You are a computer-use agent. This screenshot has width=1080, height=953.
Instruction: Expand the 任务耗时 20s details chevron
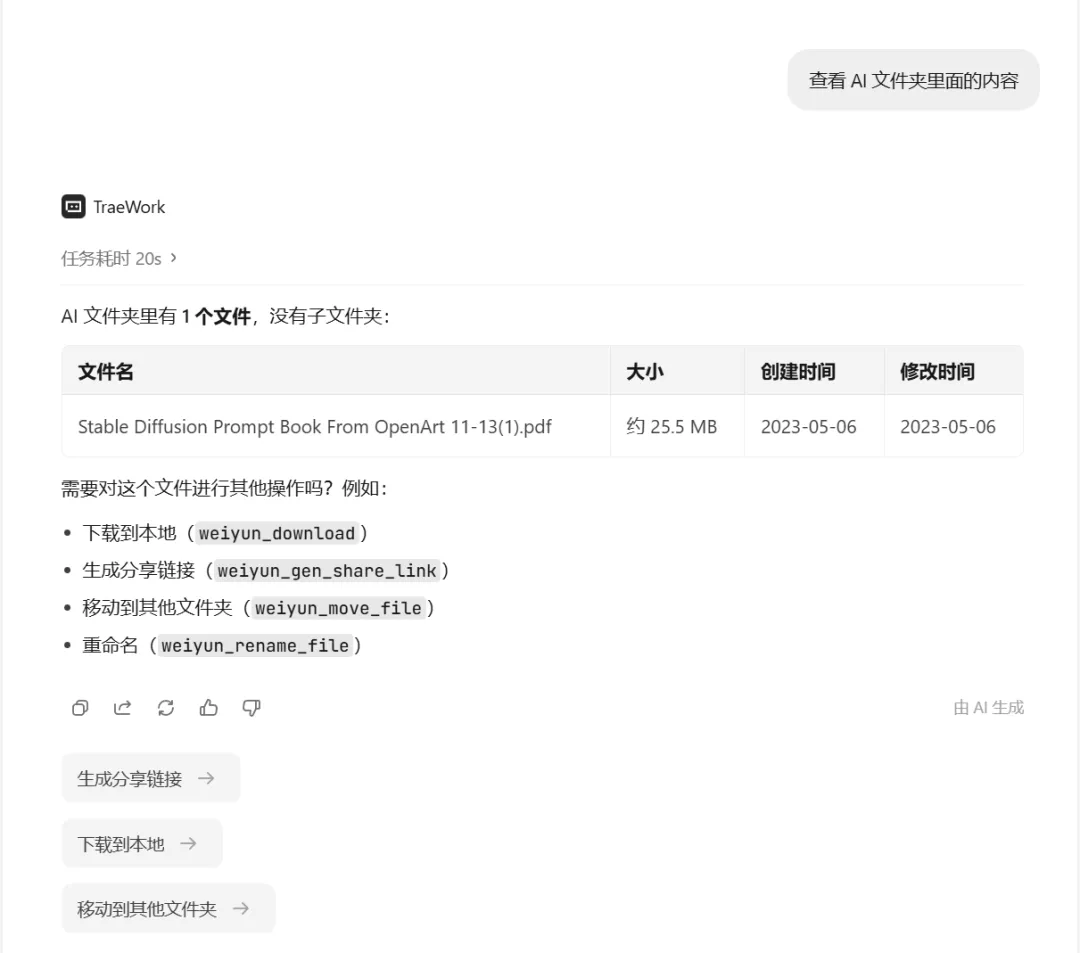tap(174, 258)
